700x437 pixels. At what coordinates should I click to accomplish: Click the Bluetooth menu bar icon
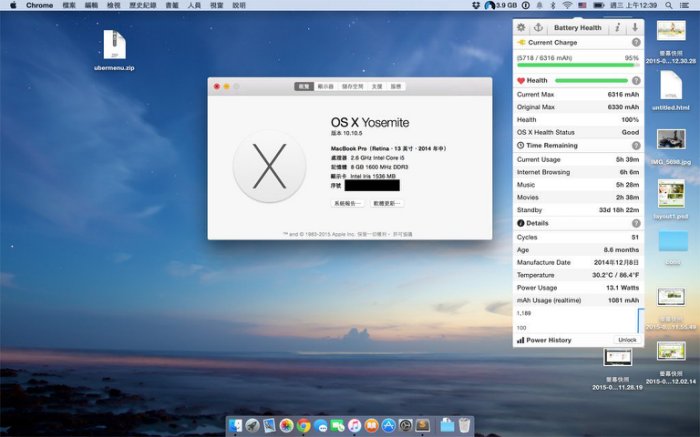(553, 5)
